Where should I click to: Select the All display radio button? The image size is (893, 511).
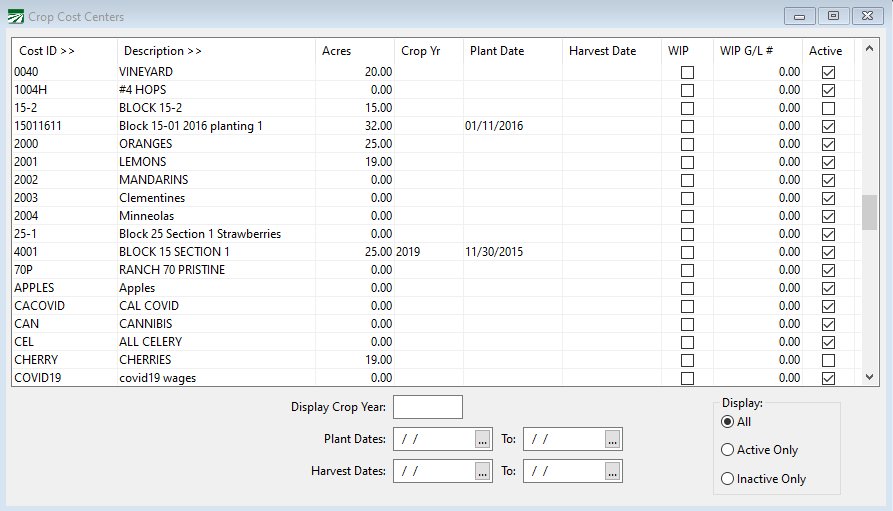click(x=728, y=422)
